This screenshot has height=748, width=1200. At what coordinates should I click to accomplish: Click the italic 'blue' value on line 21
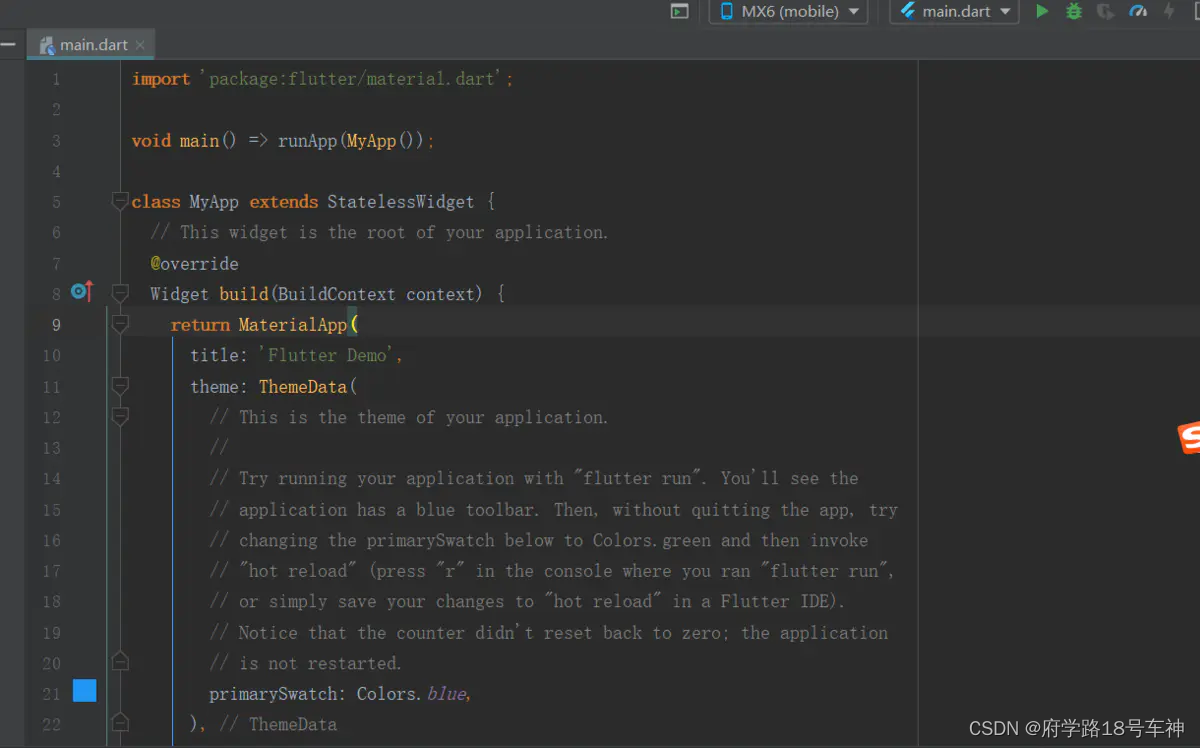click(446, 694)
